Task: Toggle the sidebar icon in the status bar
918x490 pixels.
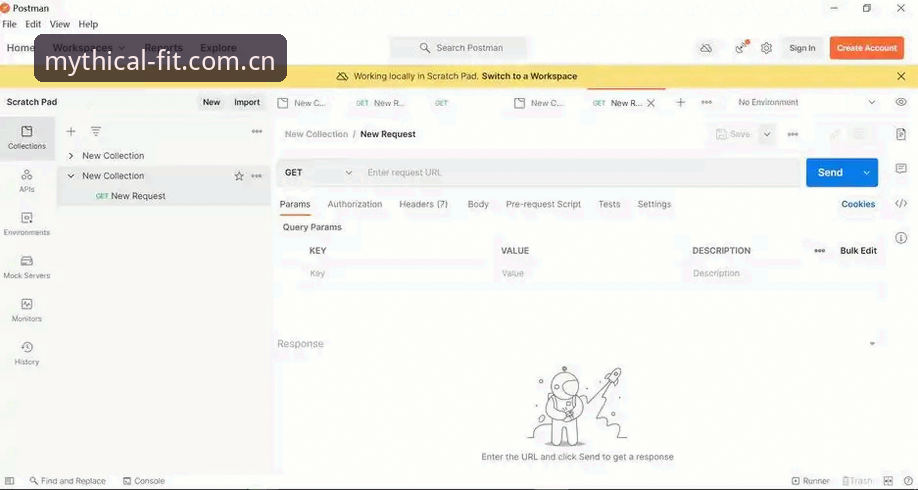Action: coord(9,481)
